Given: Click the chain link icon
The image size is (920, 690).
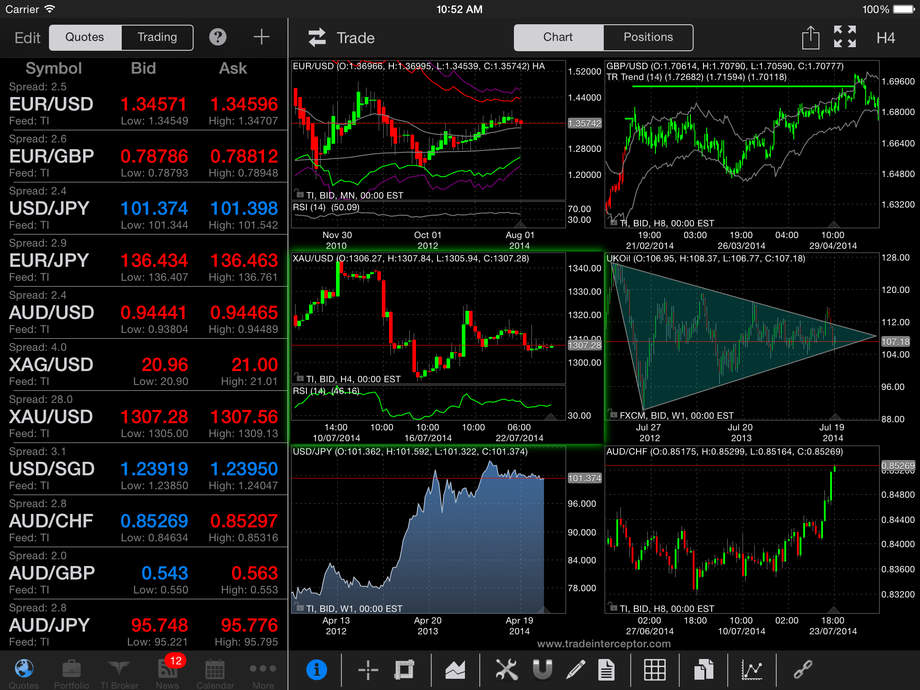Looking at the screenshot, I should pyautogui.click(x=803, y=669).
